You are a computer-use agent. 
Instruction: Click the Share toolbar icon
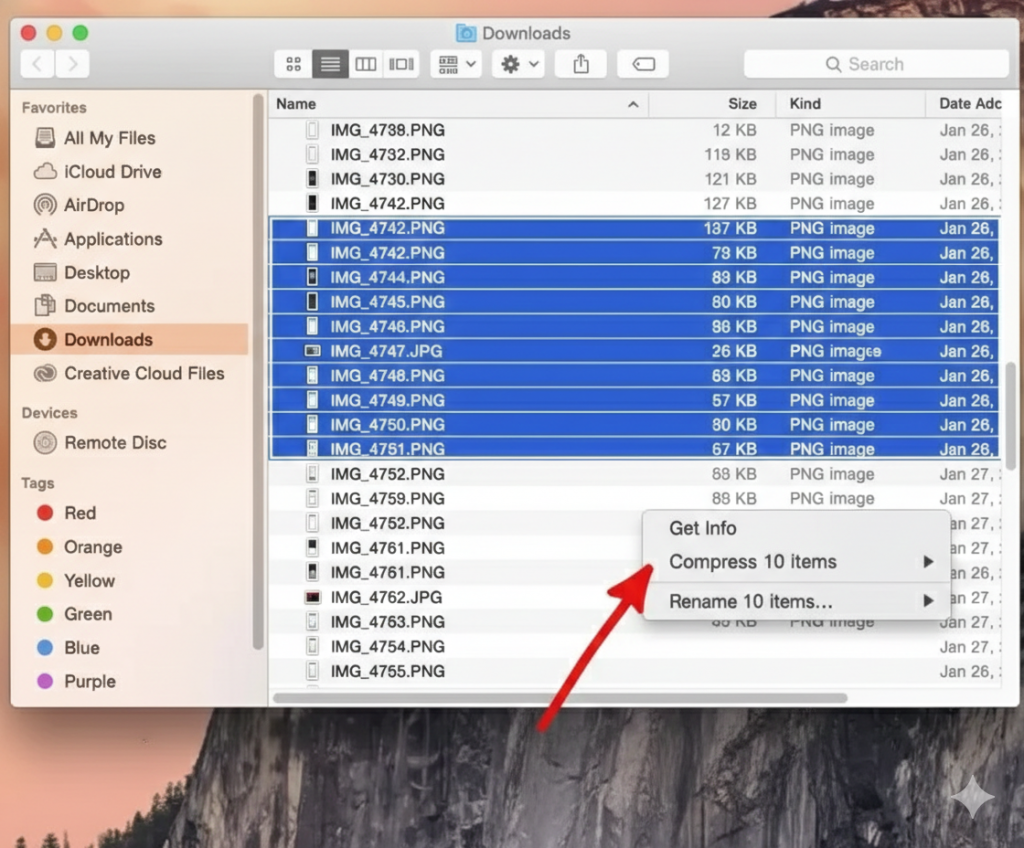(581, 64)
